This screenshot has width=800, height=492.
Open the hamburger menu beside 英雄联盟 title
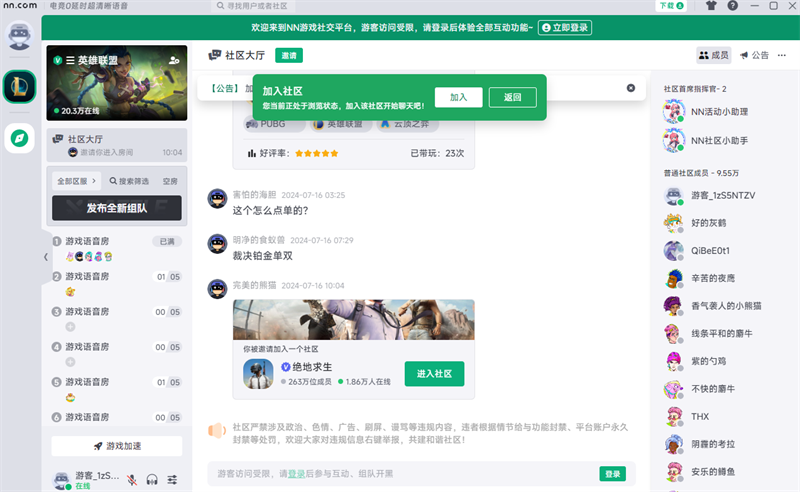pos(70,60)
